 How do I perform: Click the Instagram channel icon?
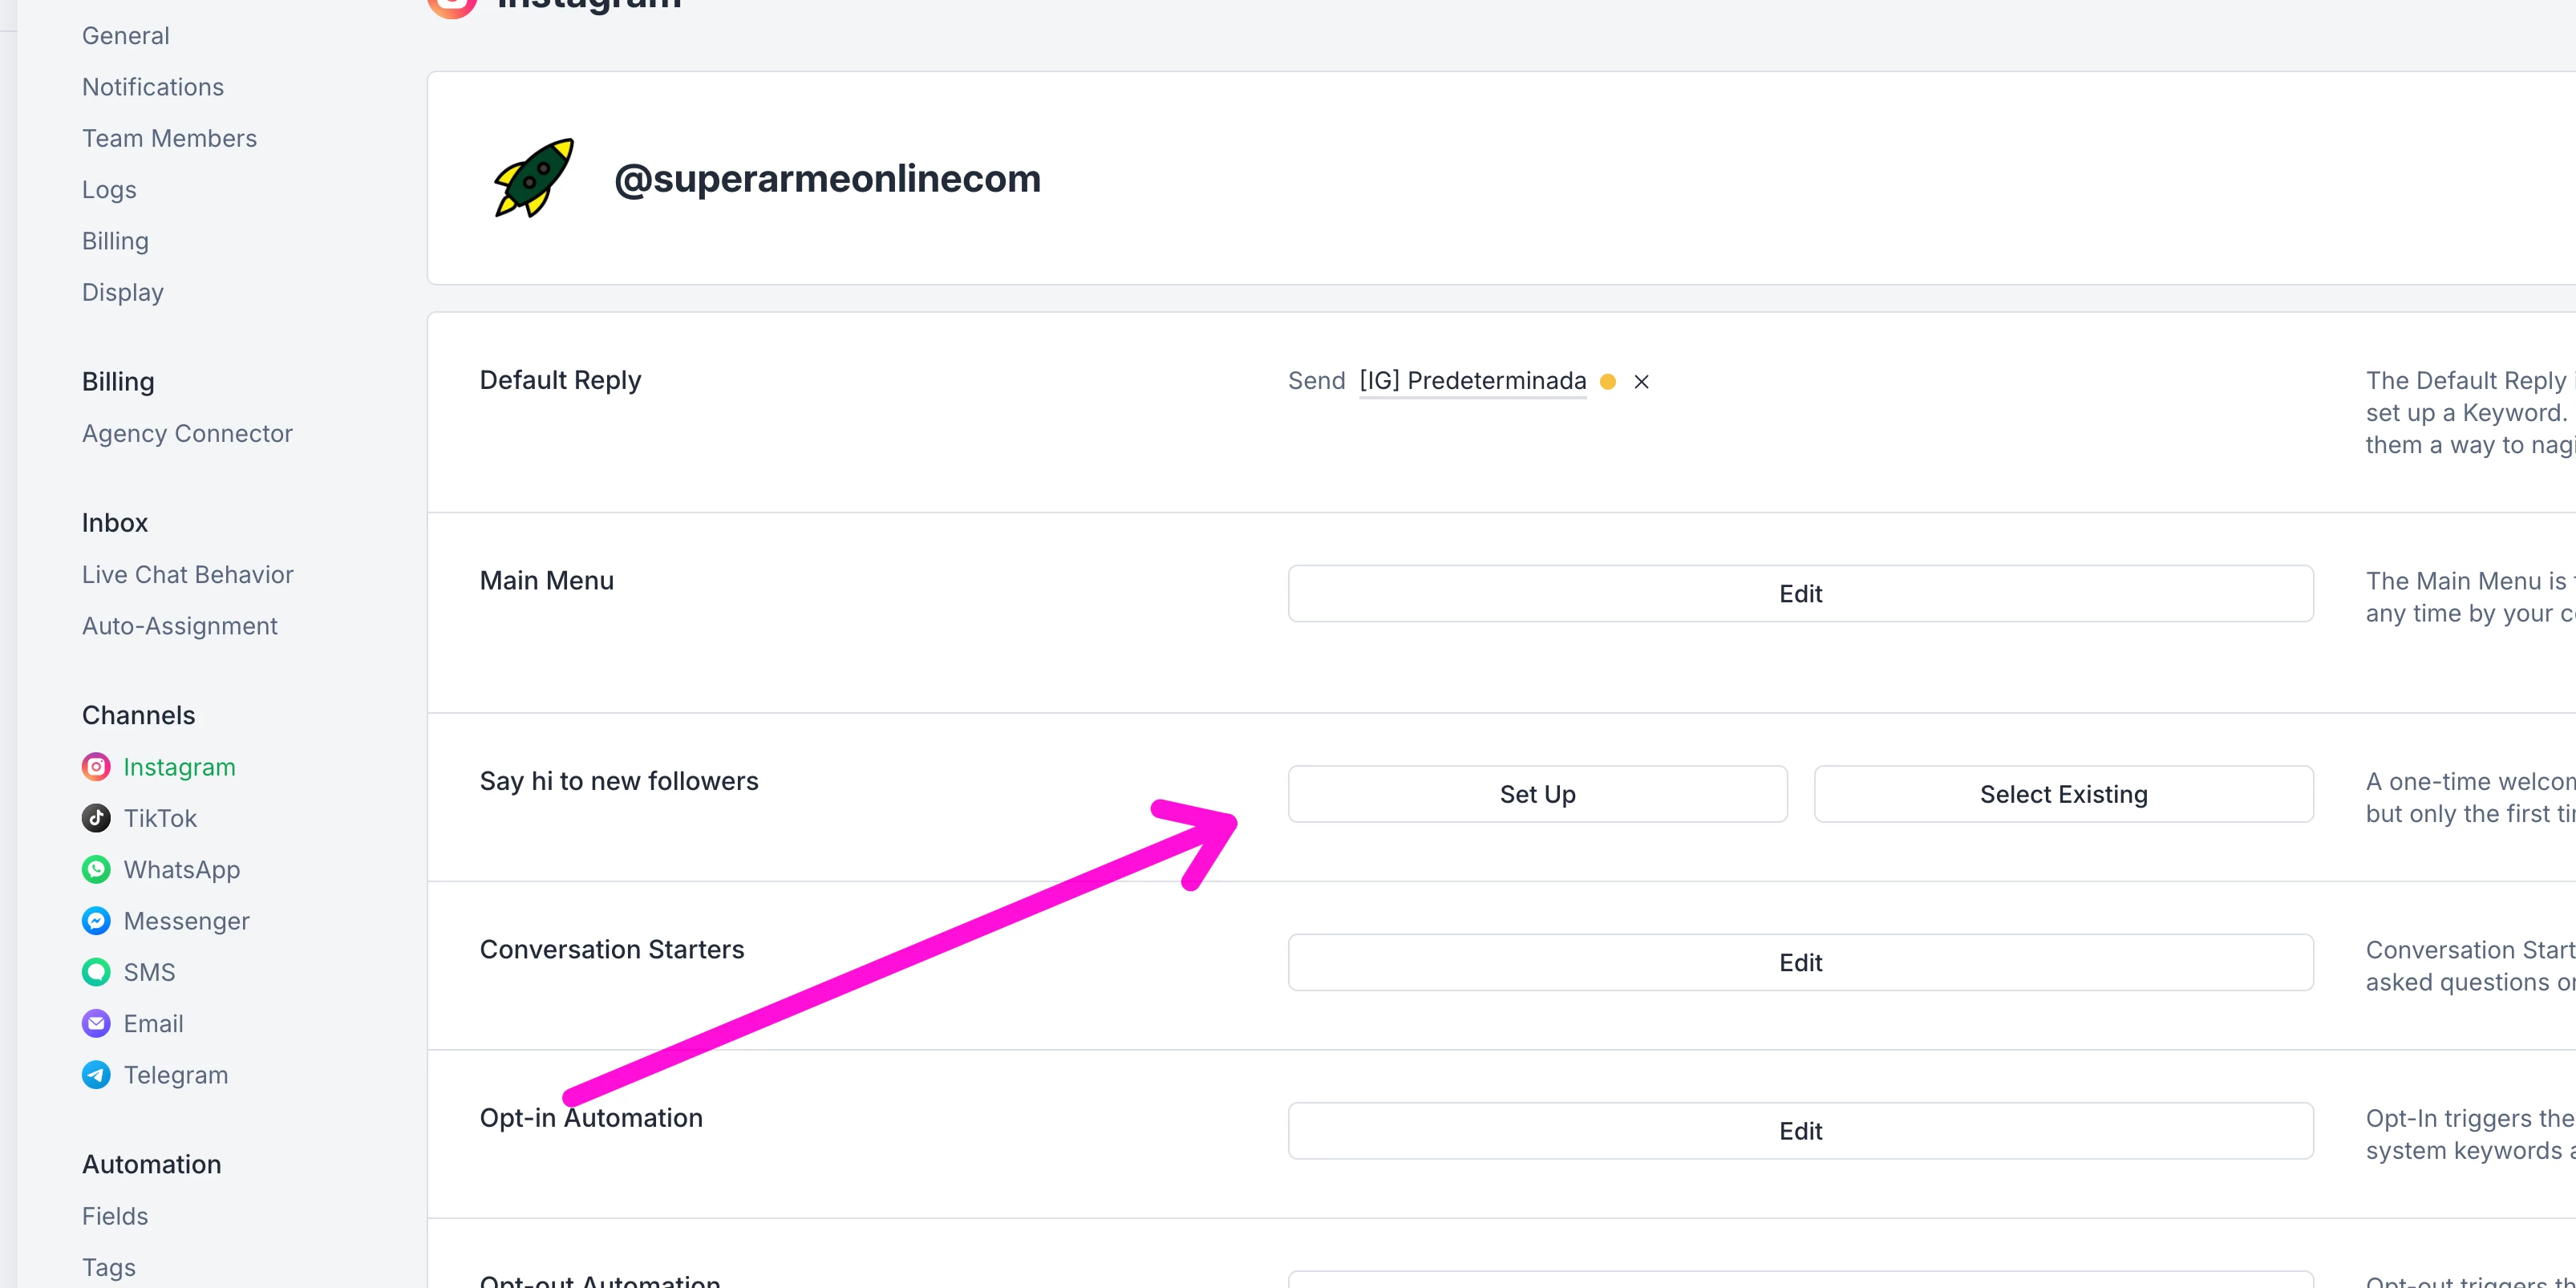point(96,767)
